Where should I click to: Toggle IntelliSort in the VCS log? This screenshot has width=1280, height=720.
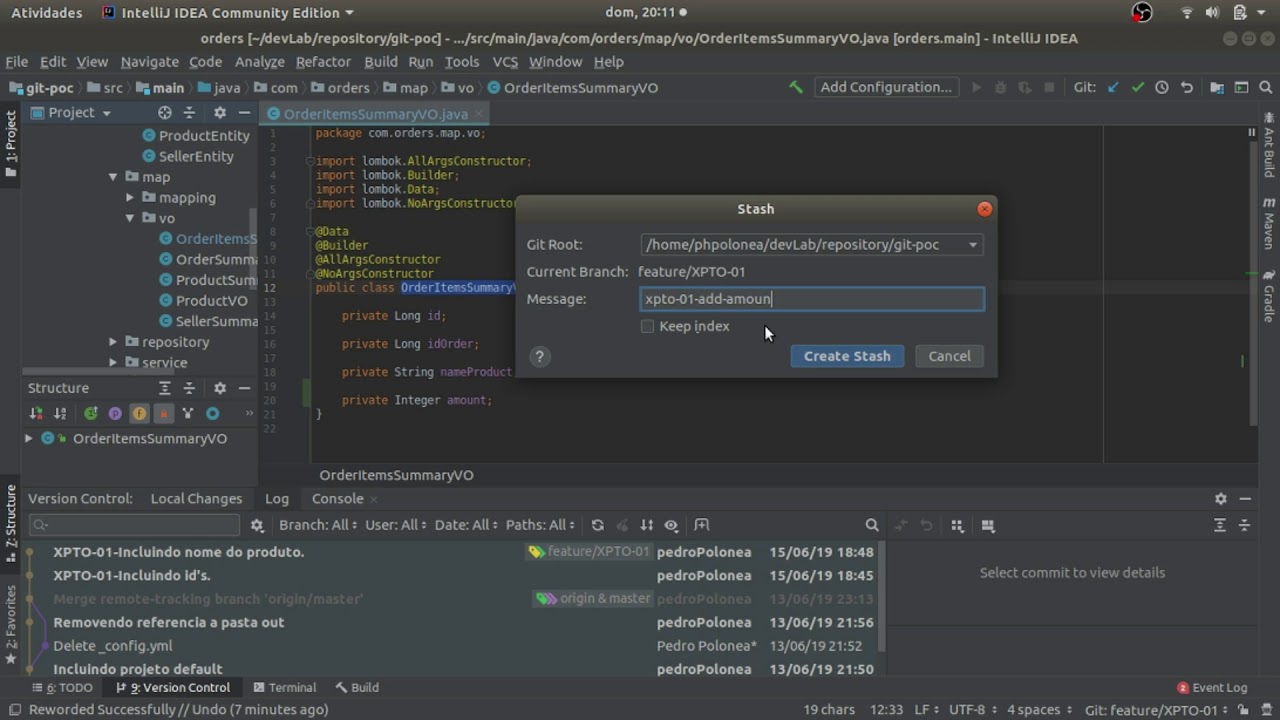tap(647, 525)
